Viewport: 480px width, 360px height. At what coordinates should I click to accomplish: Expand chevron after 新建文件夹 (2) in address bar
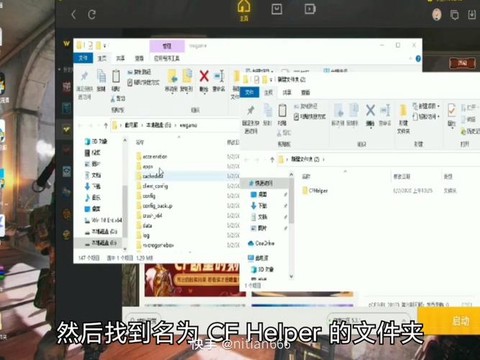pos(323,159)
